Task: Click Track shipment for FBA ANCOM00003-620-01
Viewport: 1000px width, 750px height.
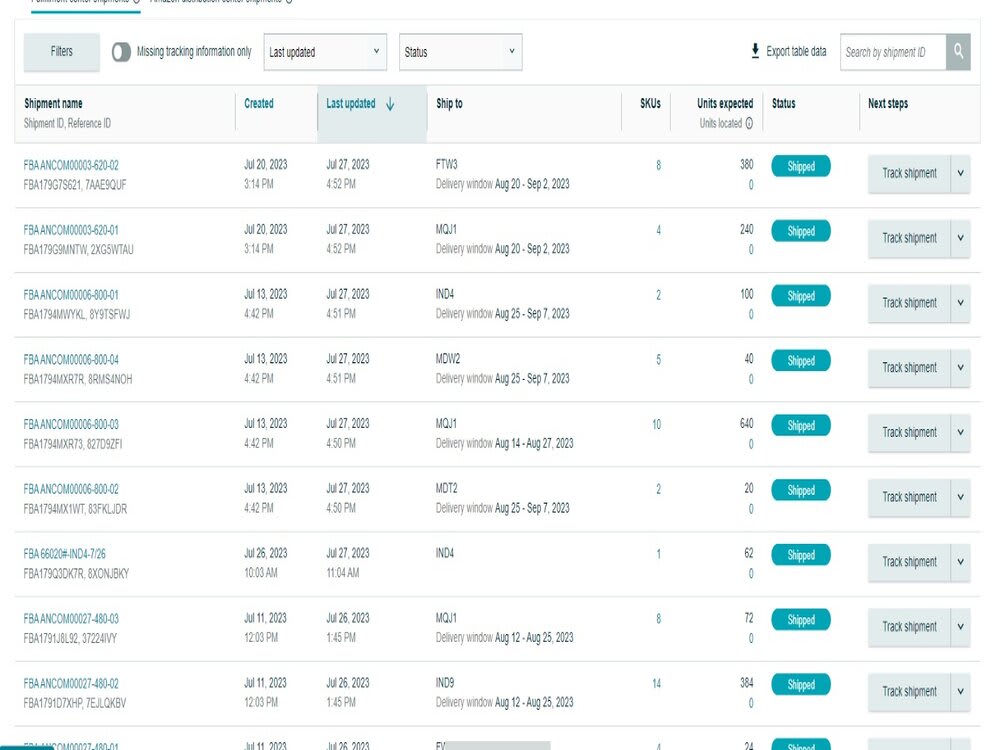Action: coord(909,238)
